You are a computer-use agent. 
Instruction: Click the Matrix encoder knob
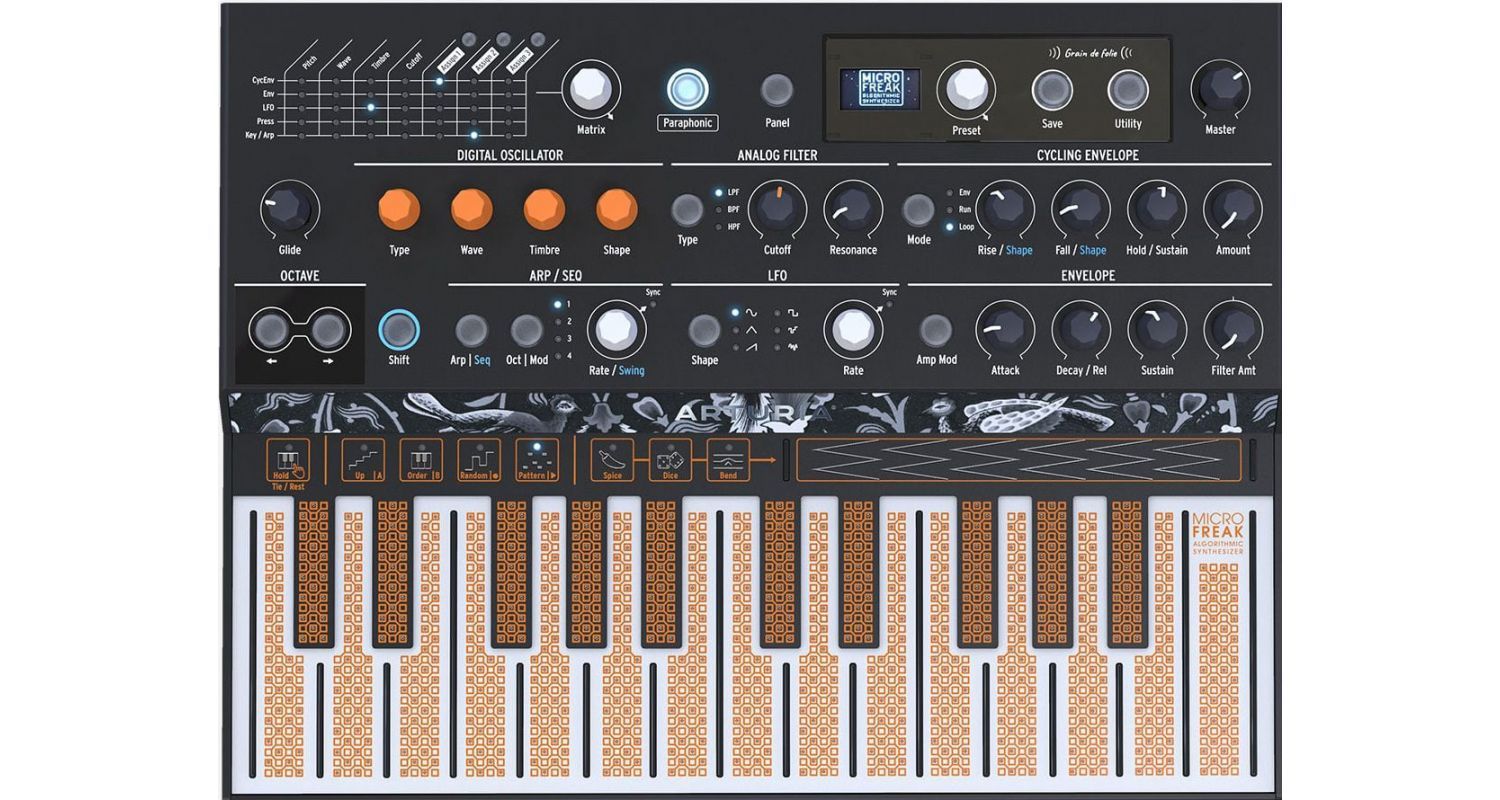click(591, 90)
